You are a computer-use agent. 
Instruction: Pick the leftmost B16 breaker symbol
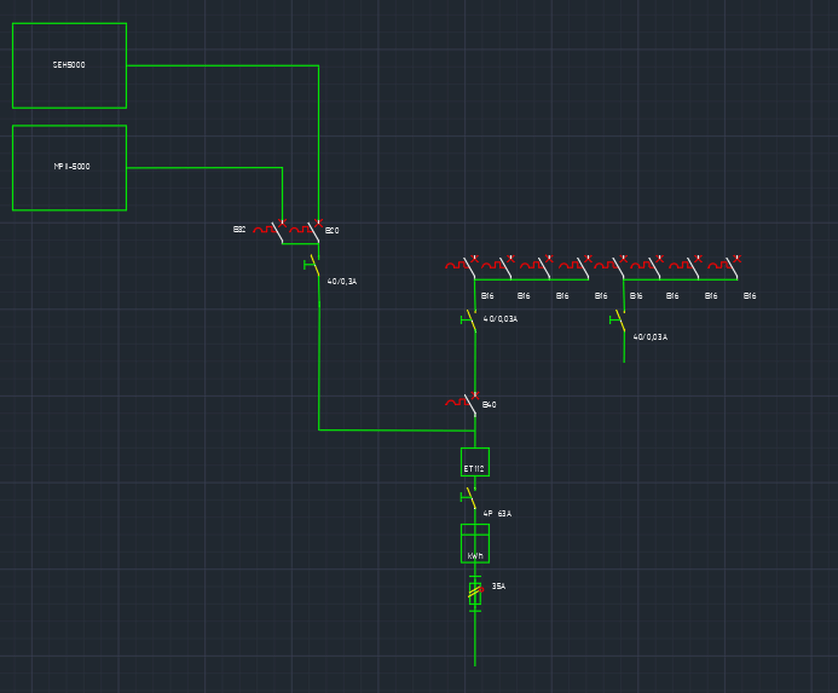(462, 267)
